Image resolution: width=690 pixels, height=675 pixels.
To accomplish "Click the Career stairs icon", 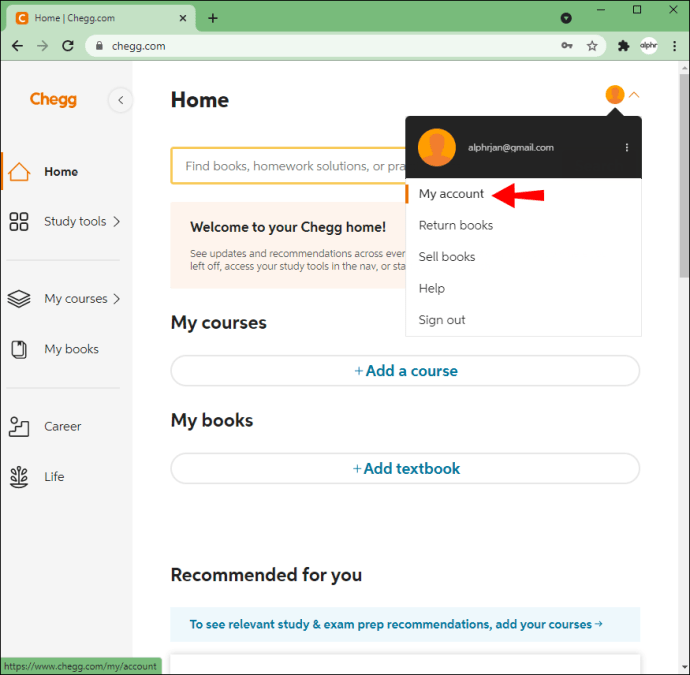I will tap(19, 426).
